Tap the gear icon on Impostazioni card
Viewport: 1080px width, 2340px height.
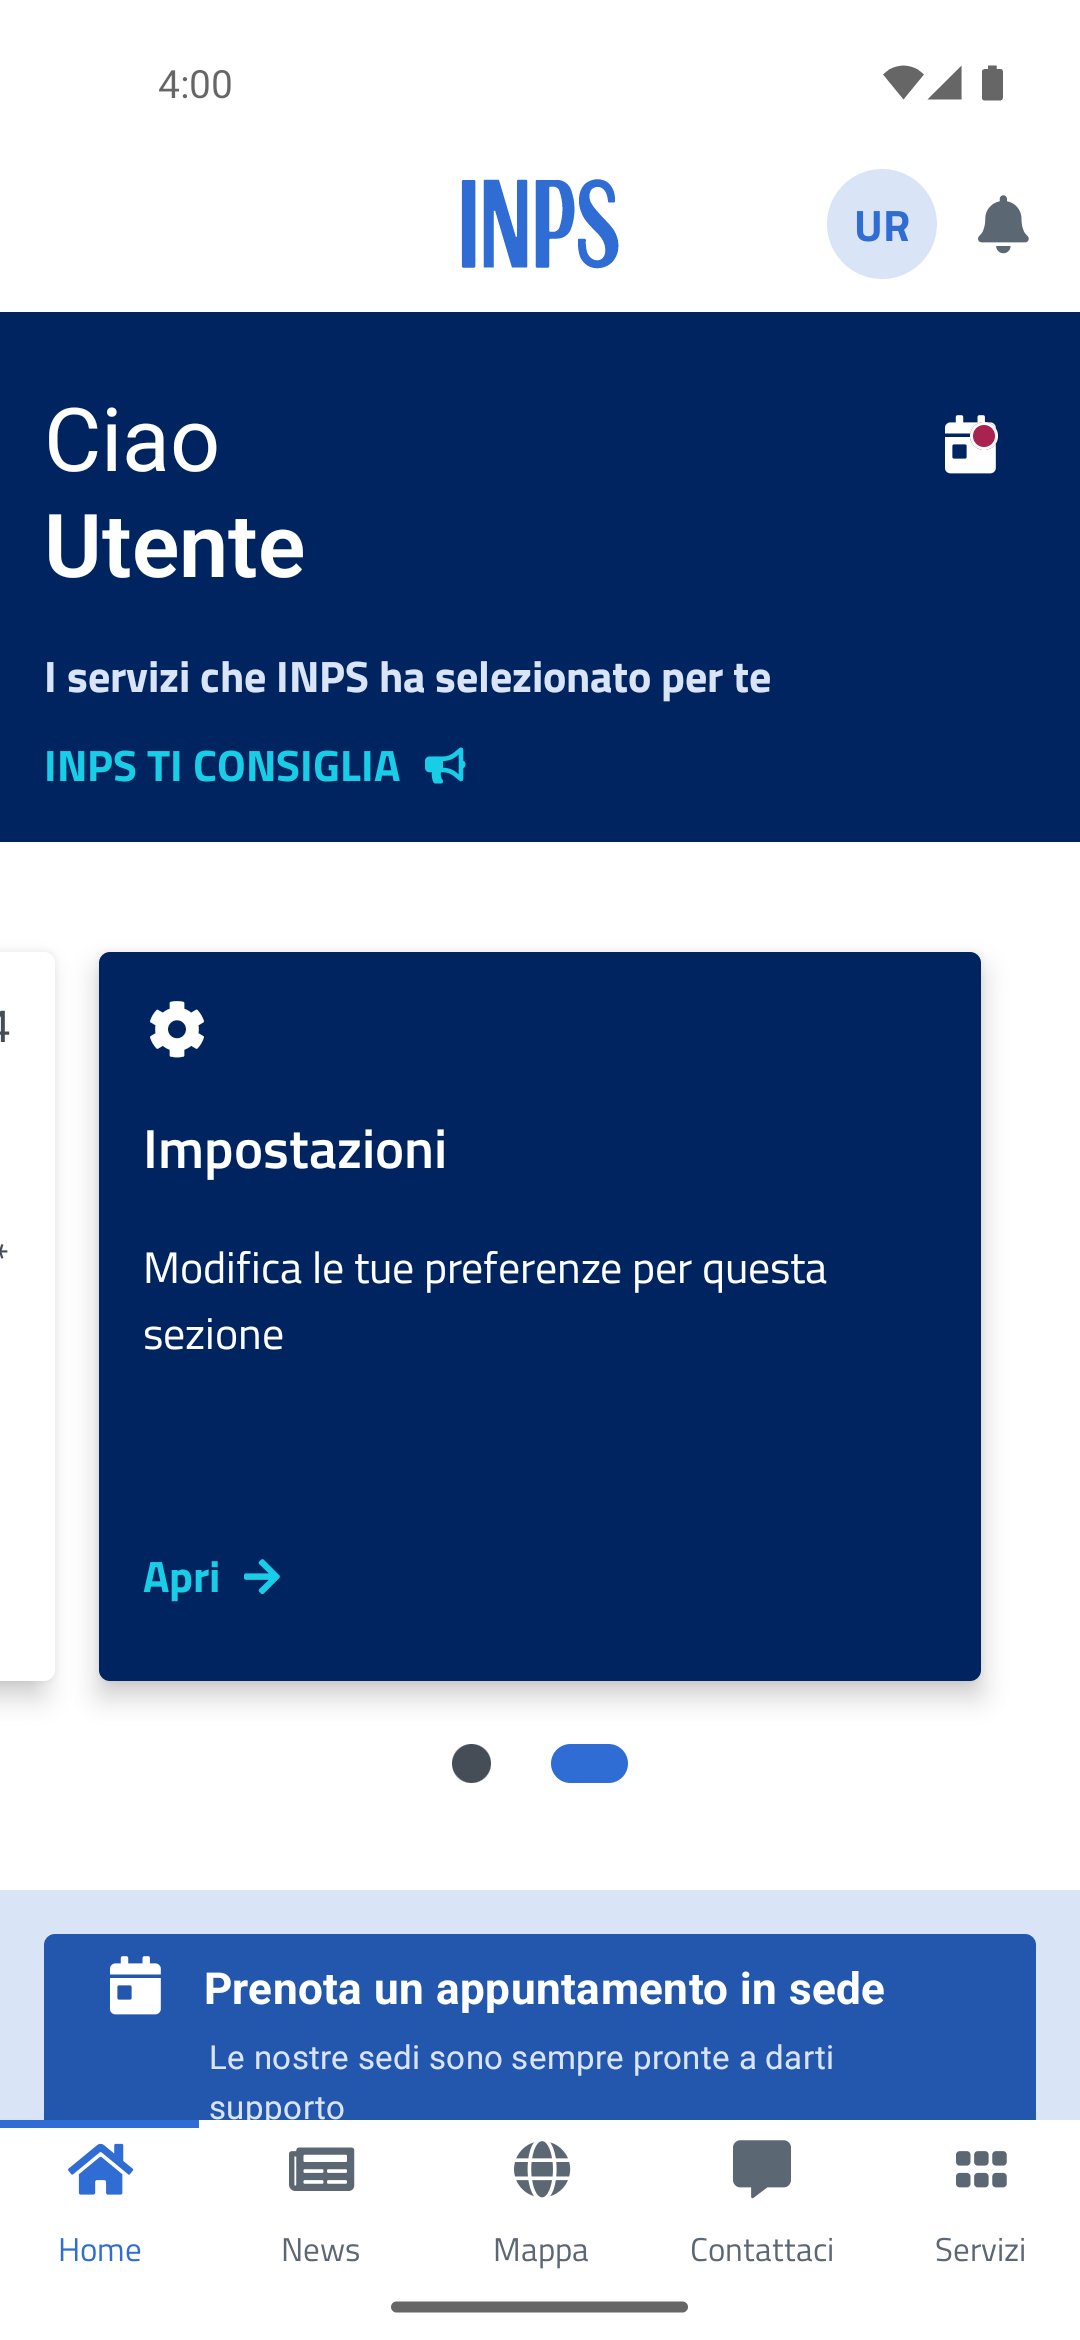pos(177,1029)
